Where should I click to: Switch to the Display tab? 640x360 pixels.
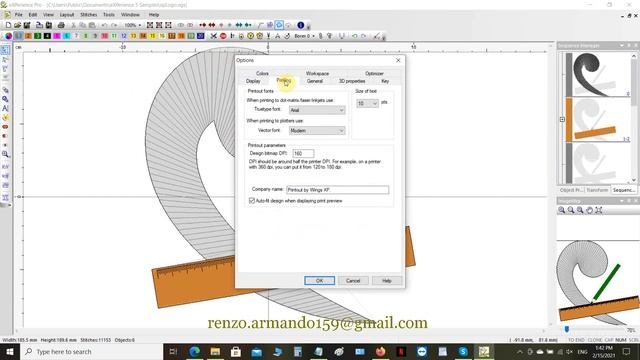point(253,81)
